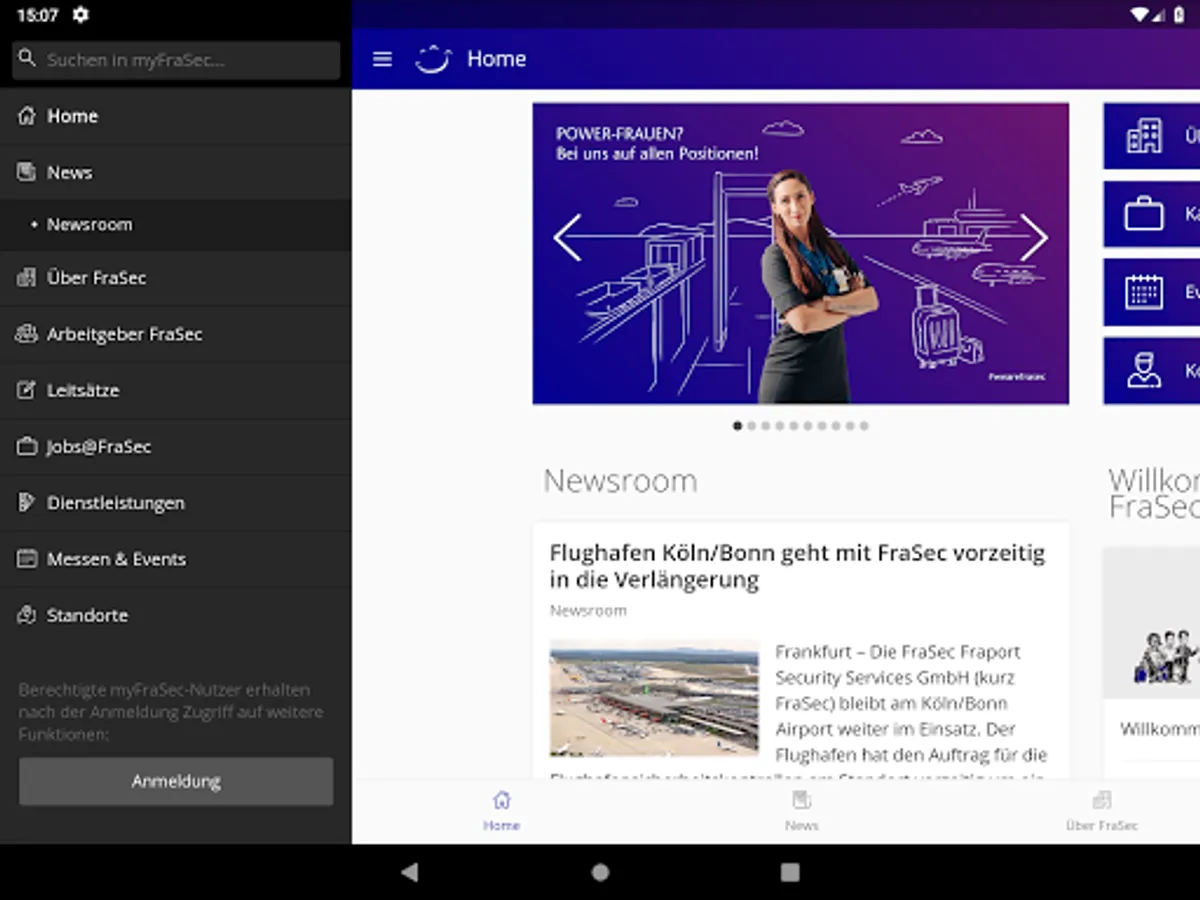Click the Dienstleistungen icon in sidebar

(x=27, y=503)
